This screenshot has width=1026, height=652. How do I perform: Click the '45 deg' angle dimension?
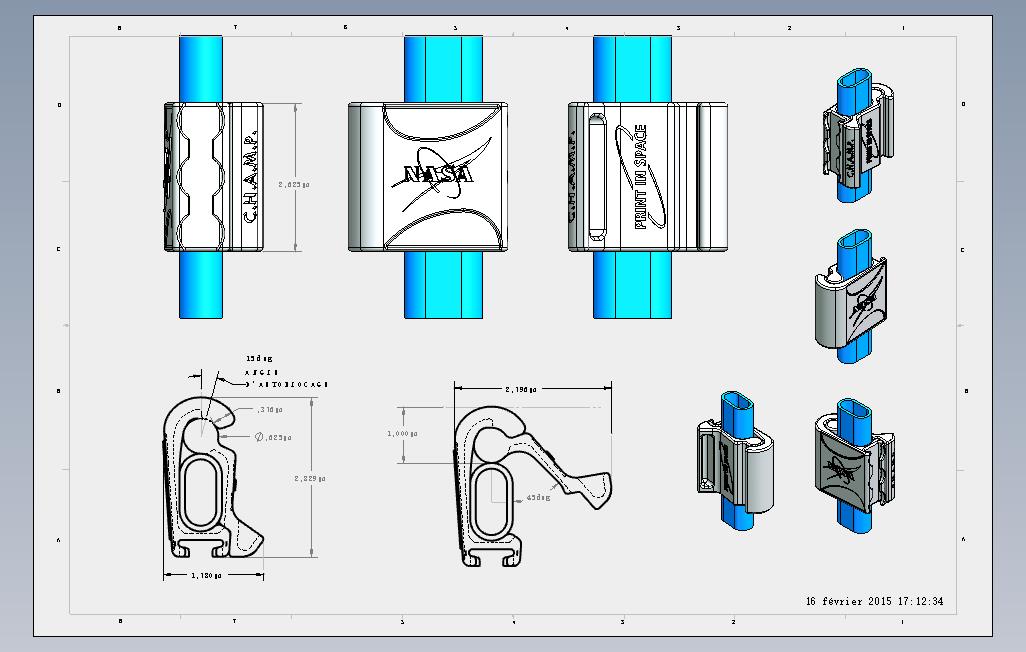click(x=539, y=498)
